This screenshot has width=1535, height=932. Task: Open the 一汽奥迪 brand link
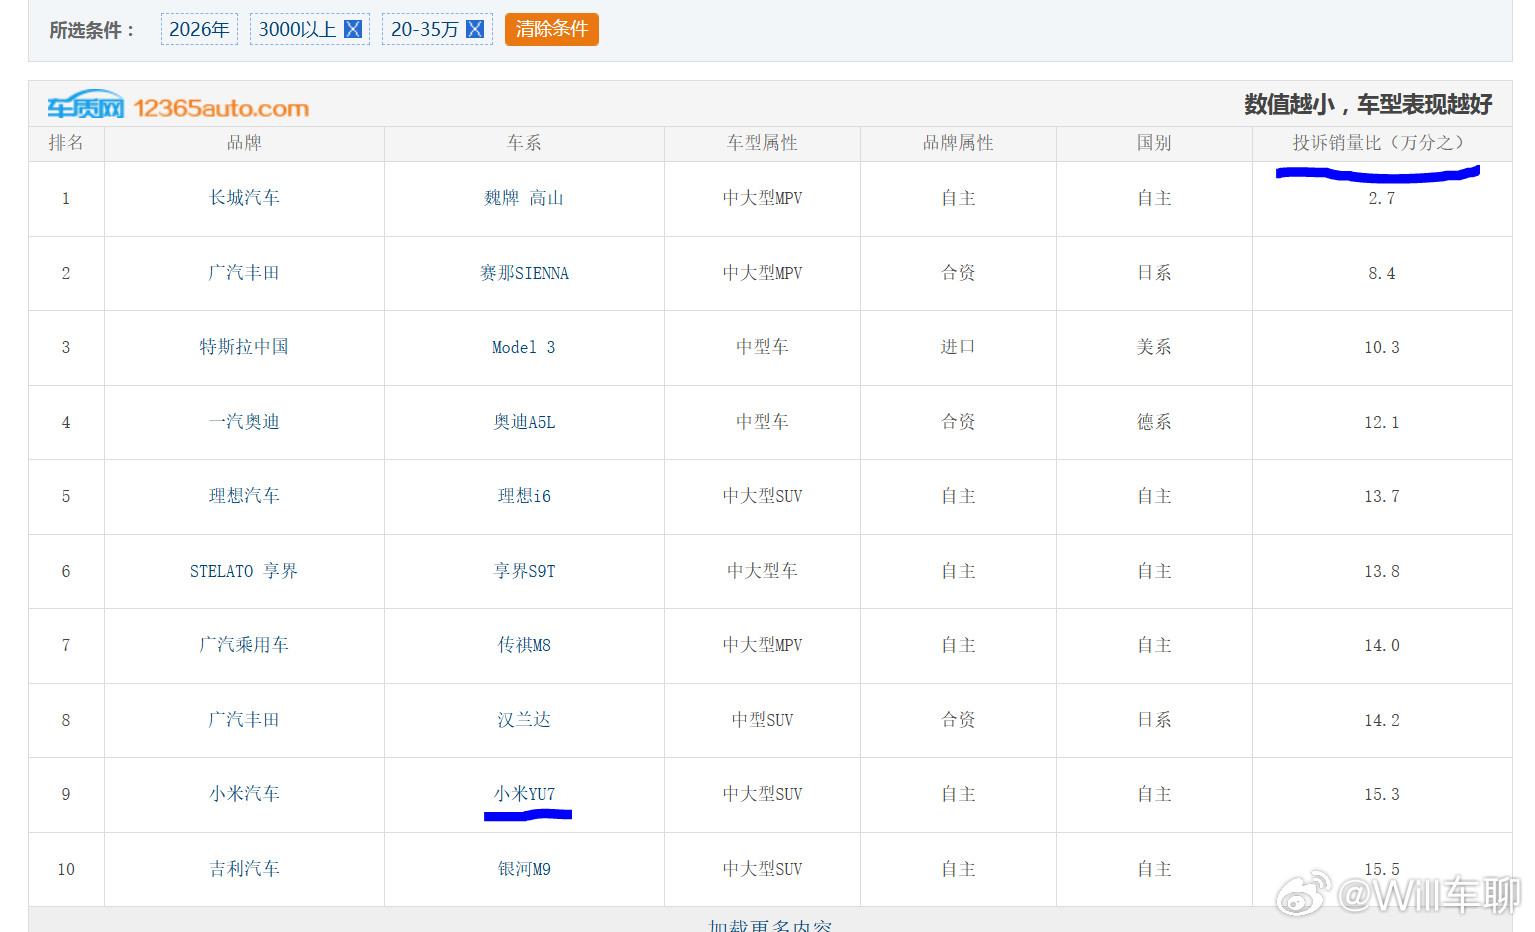[x=244, y=422]
